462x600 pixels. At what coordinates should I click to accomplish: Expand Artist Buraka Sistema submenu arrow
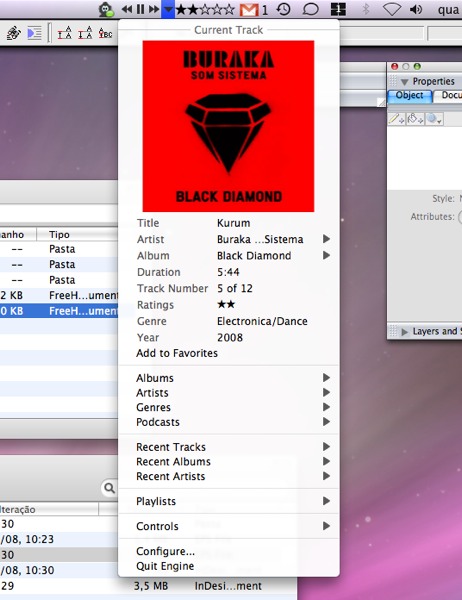(326, 239)
